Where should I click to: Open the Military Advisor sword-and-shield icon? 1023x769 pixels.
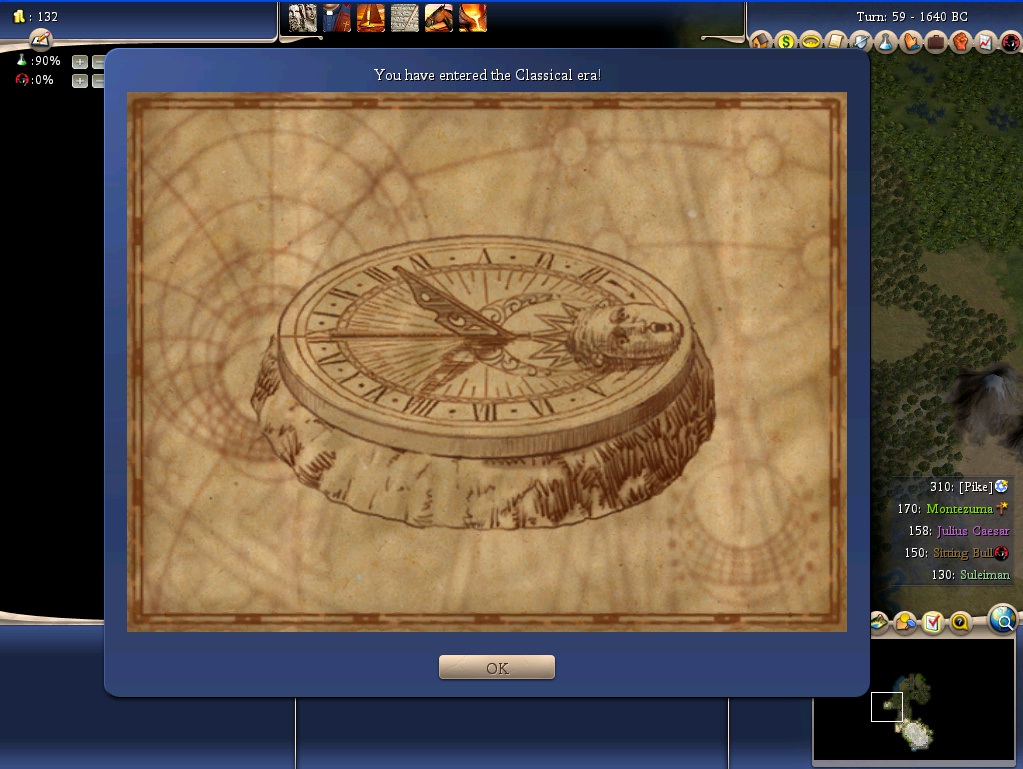pos(861,42)
